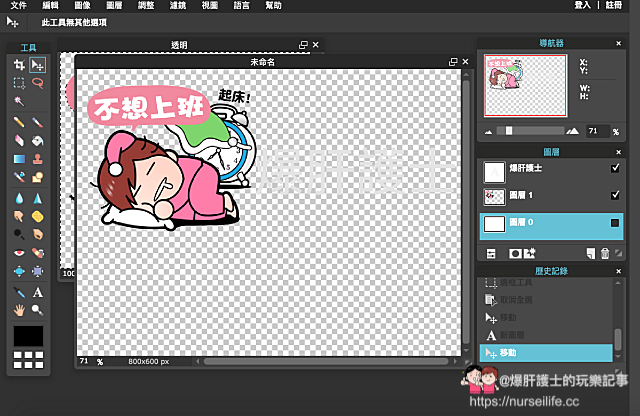Open the 視圖 menu

tap(209, 5)
